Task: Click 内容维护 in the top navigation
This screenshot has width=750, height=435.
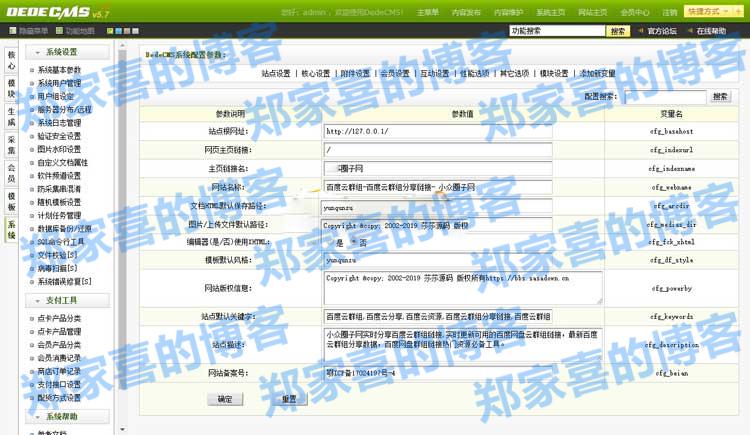Action: point(508,12)
